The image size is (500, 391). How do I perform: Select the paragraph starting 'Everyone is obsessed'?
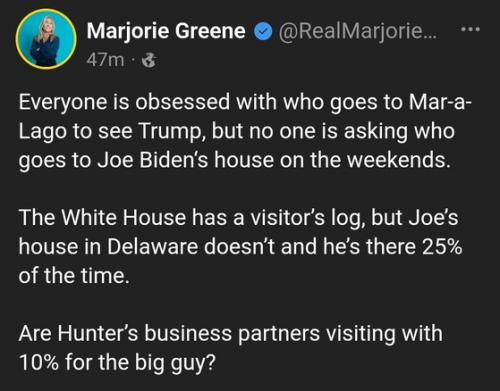pyautogui.click(x=245, y=131)
